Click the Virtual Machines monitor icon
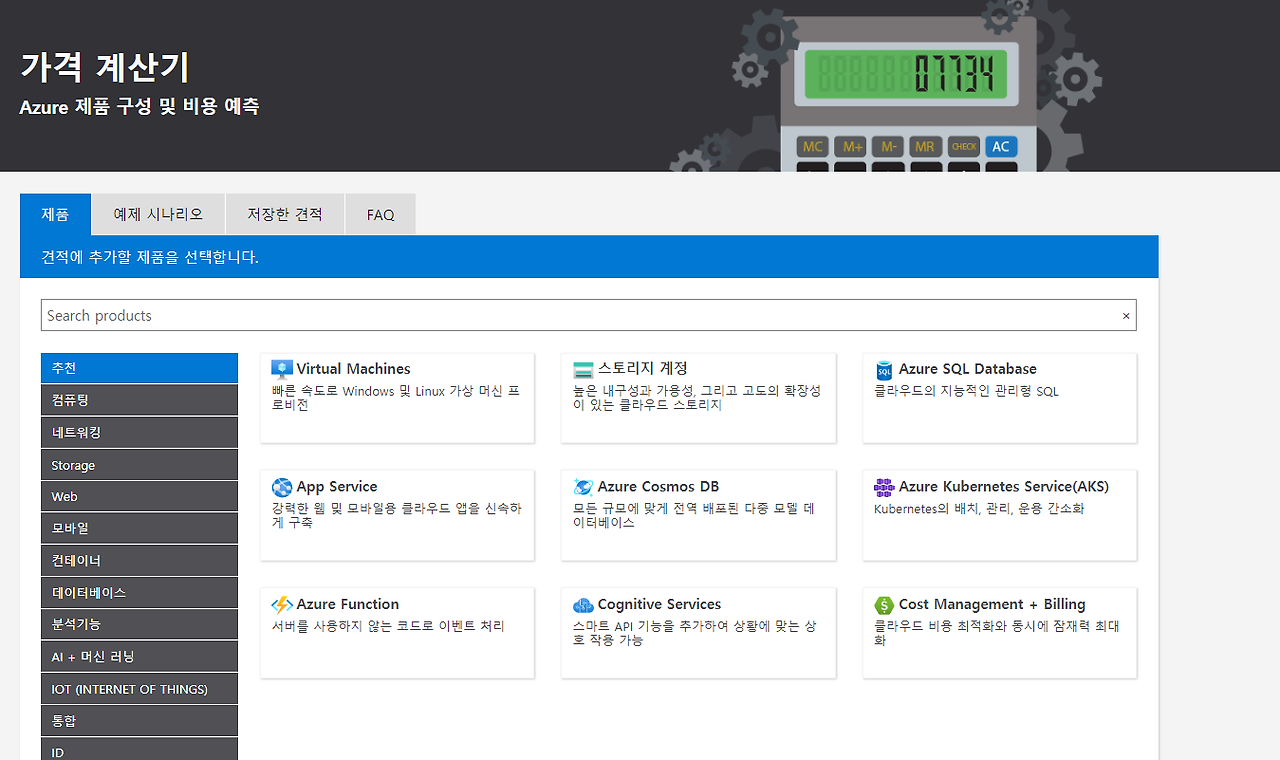The width and height of the screenshot is (1280, 760). point(282,369)
